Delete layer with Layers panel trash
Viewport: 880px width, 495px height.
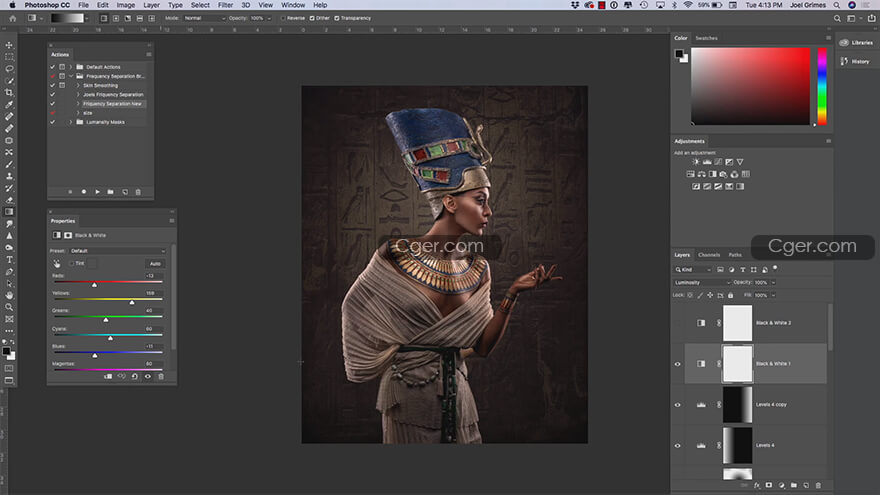818,485
